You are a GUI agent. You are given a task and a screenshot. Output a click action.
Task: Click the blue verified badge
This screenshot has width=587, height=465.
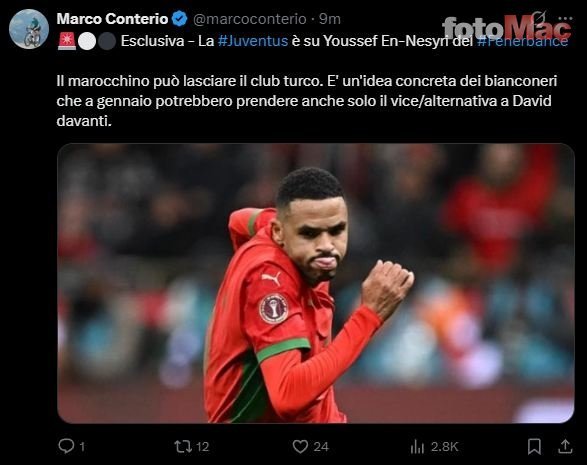pyautogui.click(x=180, y=19)
